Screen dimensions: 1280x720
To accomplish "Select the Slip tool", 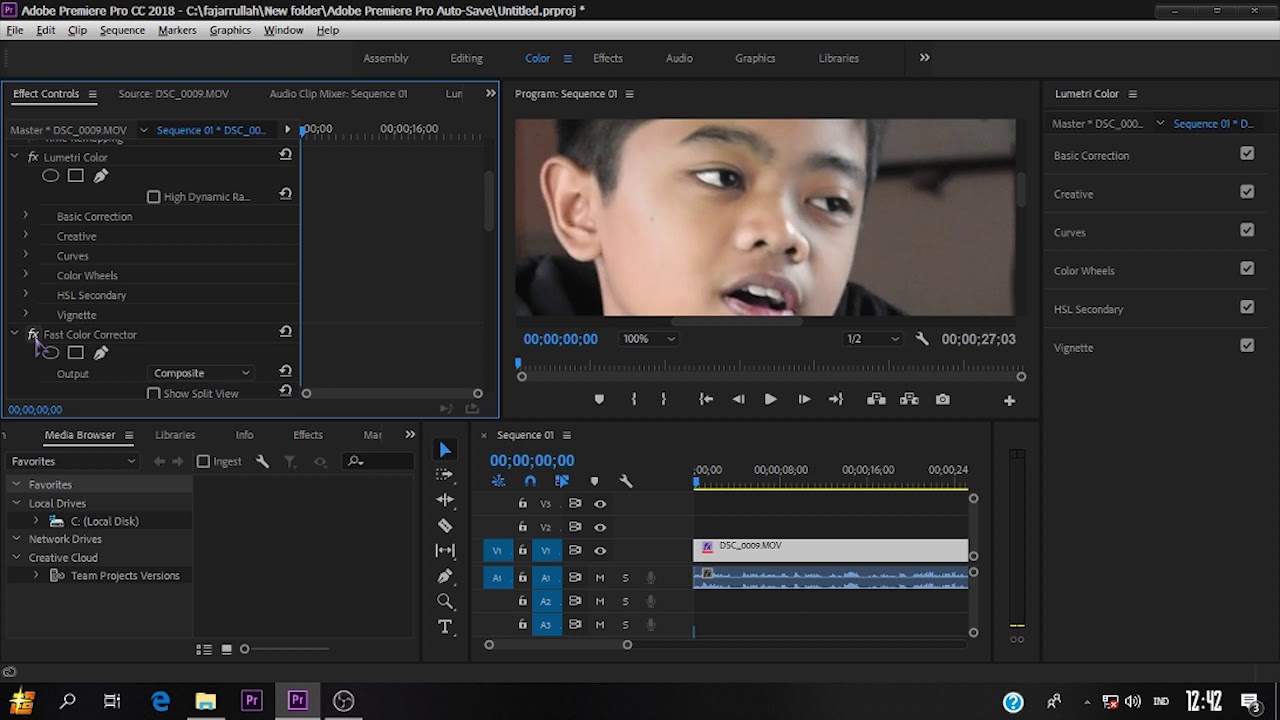I will [445, 550].
